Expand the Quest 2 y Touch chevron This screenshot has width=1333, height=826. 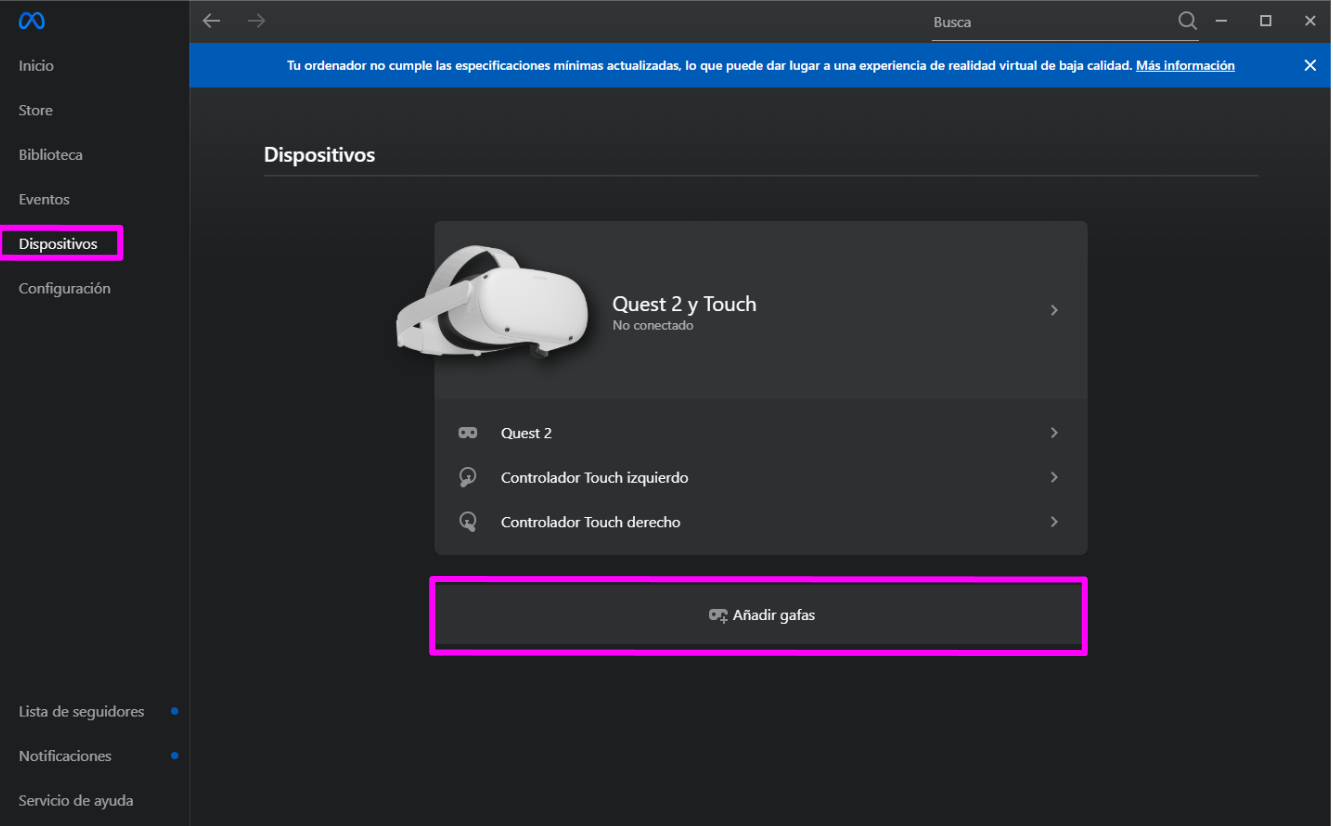(1054, 310)
